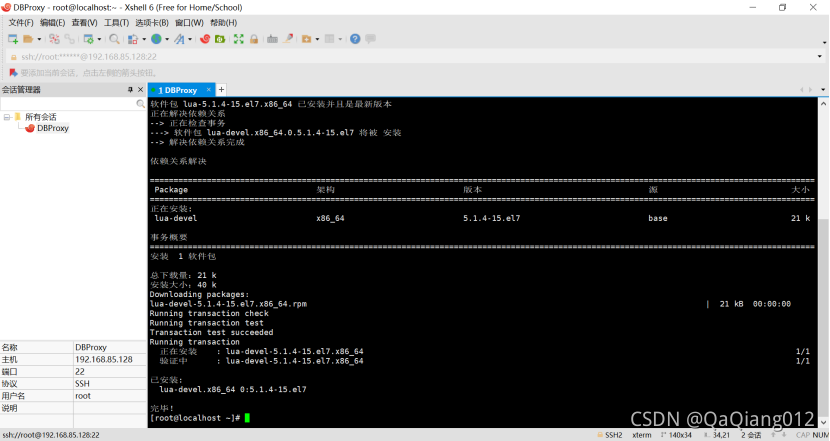Viewport: 830px width, 441px height.
Task: Click the session manager search box
Action: point(68,104)
